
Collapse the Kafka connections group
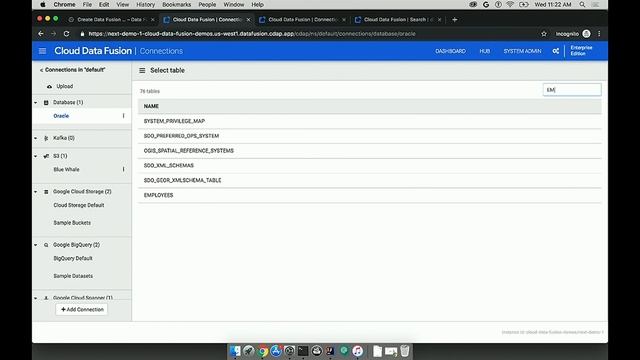click(x=36, y=138)
